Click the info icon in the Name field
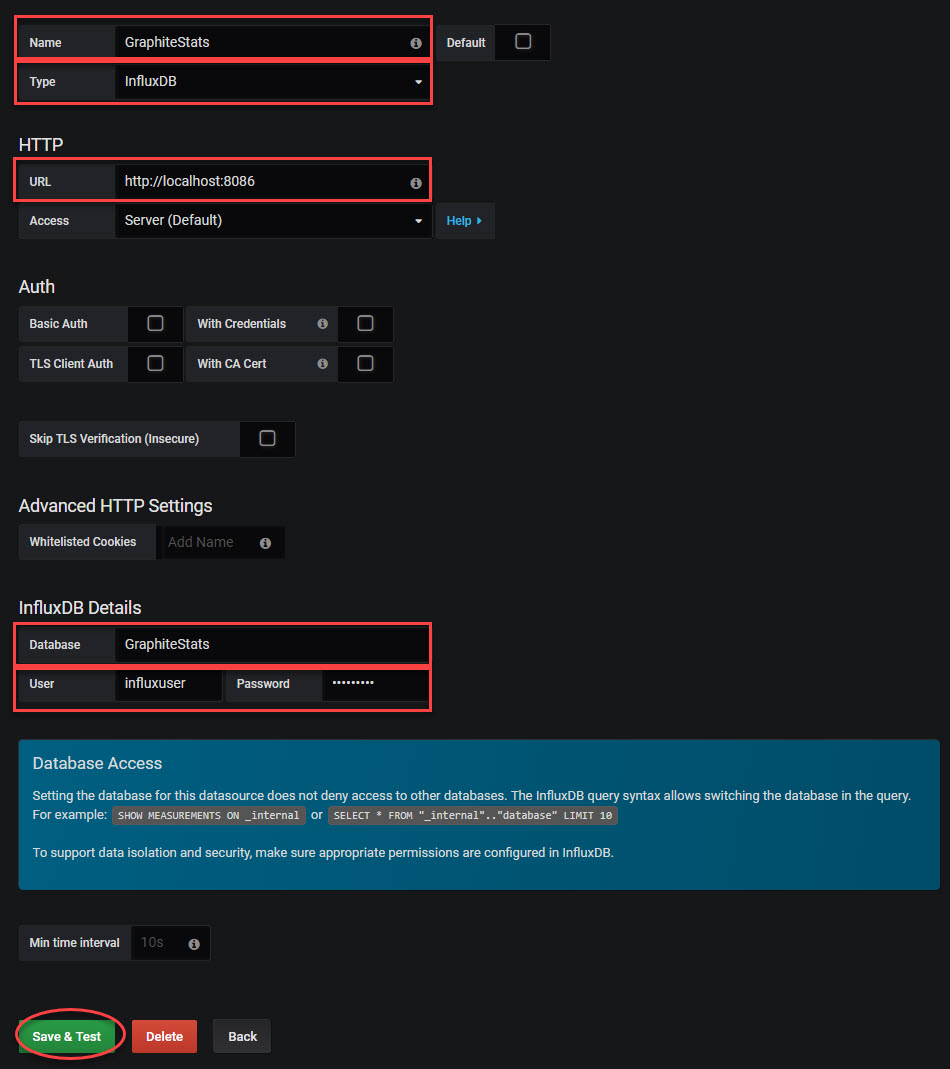Screen dimensions: 950x1069 coord(415,43)
